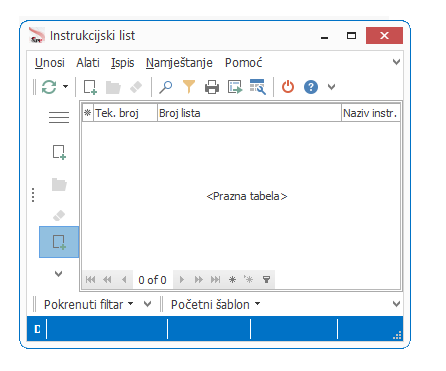Open the Pomoć menu
The width and height of the screenshot is (446, 371).
click(x=243, y=63)
